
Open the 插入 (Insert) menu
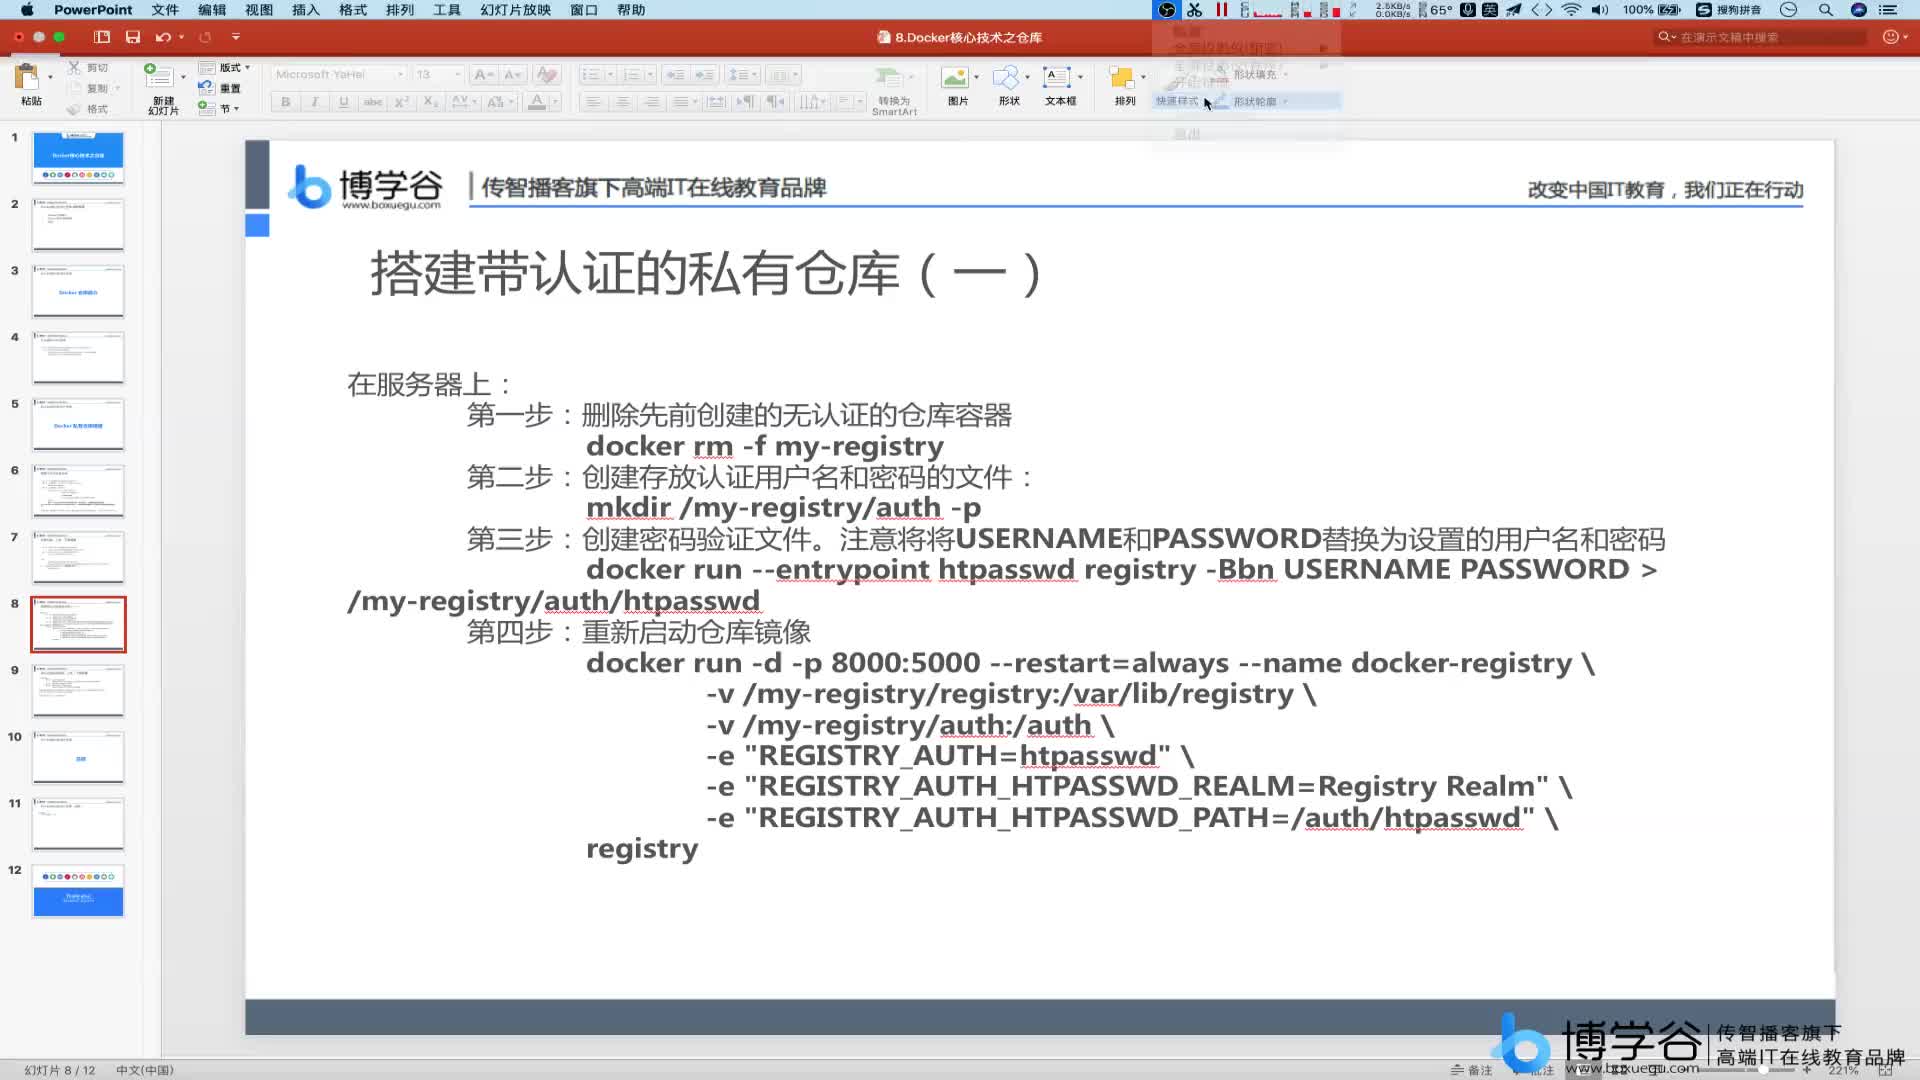pyautogui.click(x=306, y=10)
